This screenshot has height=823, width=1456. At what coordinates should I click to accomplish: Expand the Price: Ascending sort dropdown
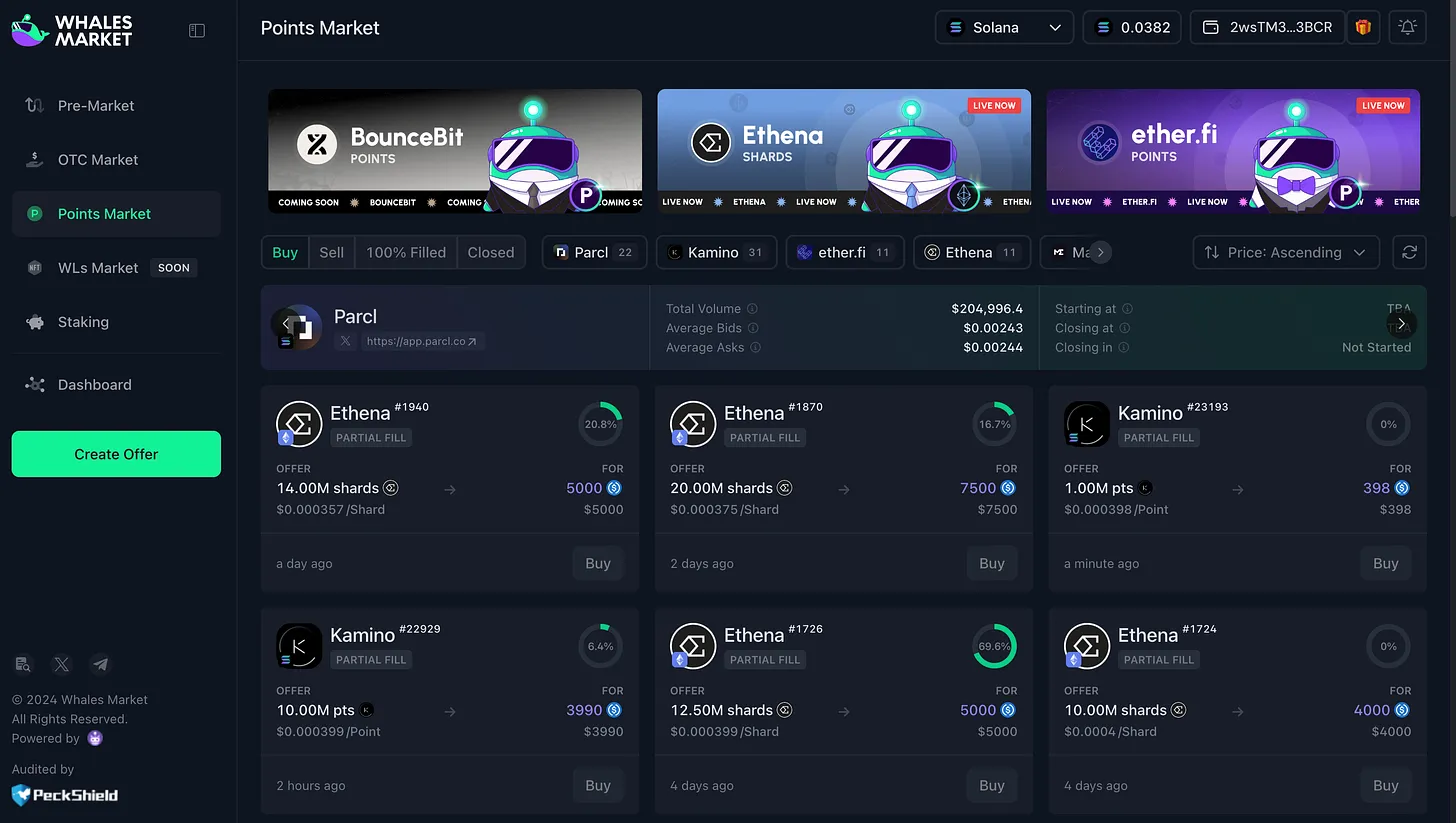(1286, 252)
